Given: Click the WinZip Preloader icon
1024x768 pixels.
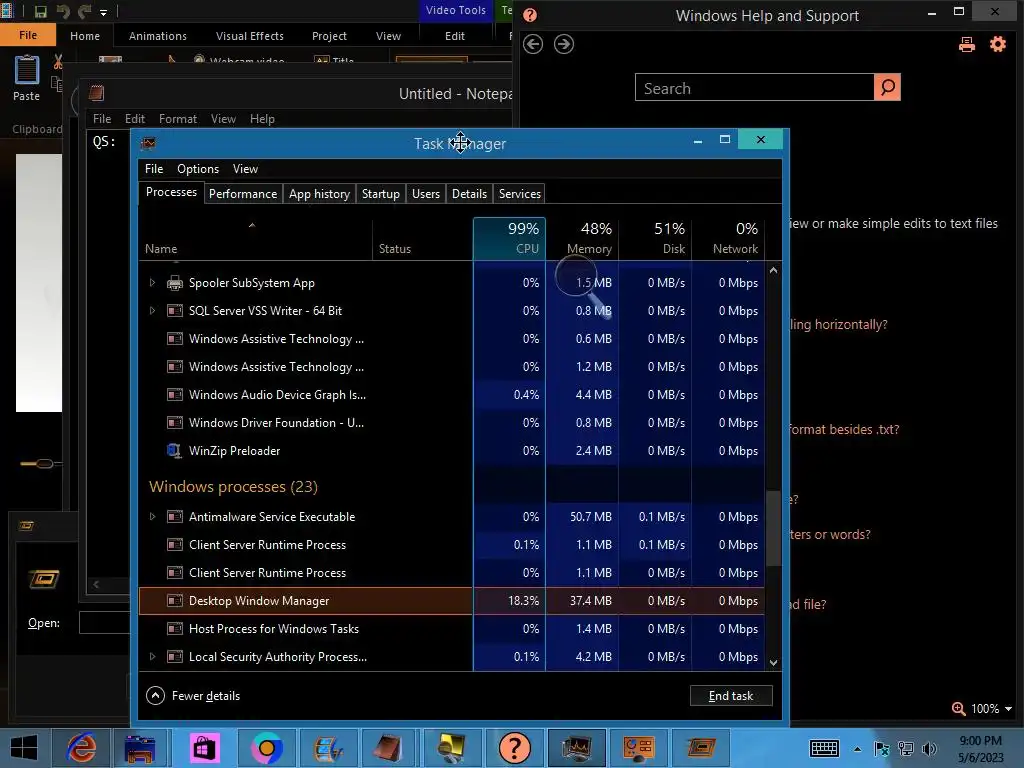Looking at the screenshot, I should 174,451.
